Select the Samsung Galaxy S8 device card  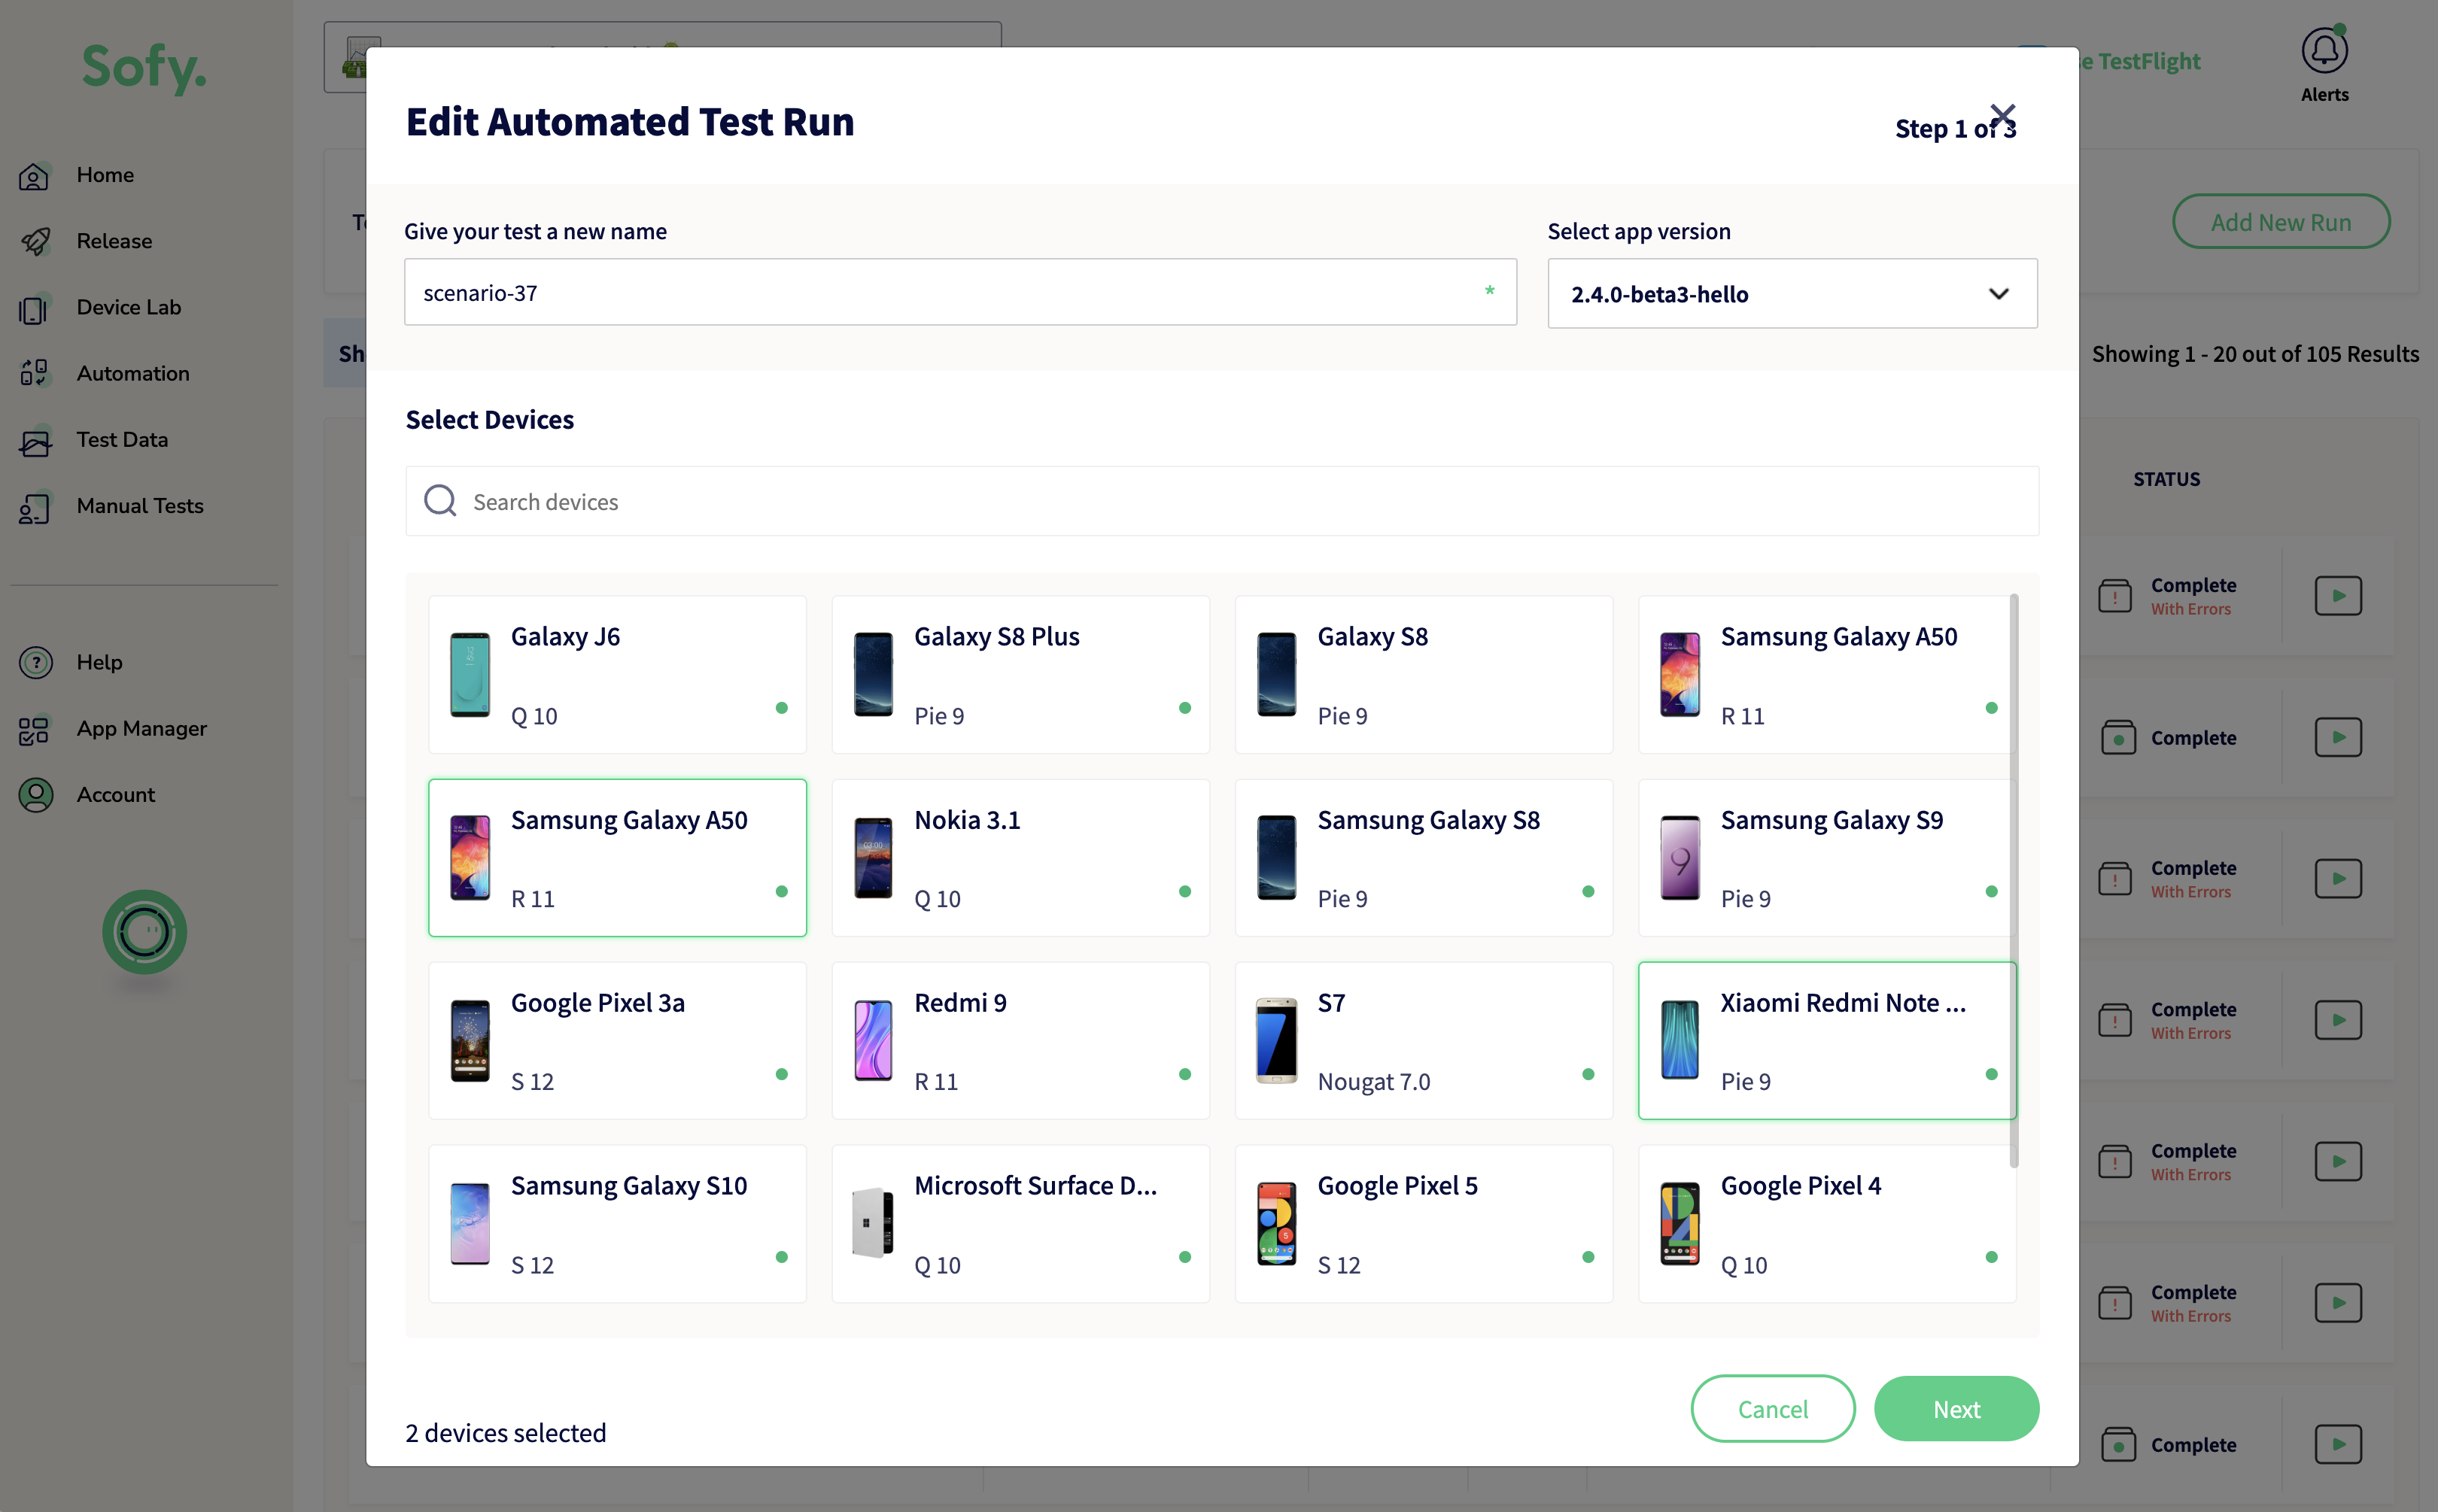tap(1424, 858)
